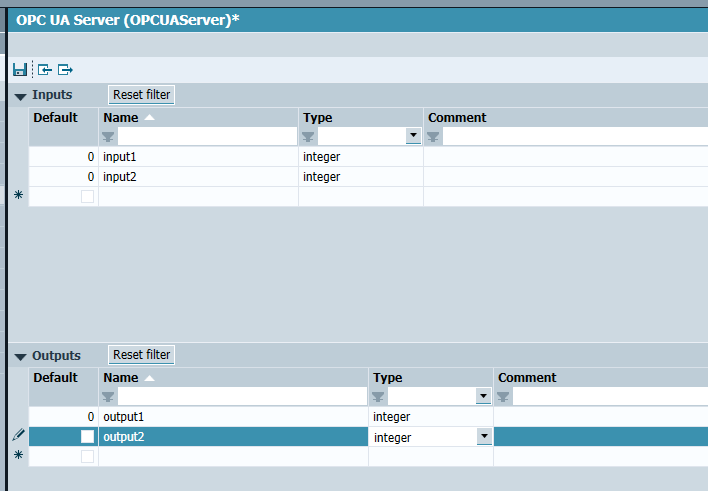Click the Outputs Name column filter icon
Image resolution: width=708 pixels, height=491 pixels.
[x=108, y=397]
